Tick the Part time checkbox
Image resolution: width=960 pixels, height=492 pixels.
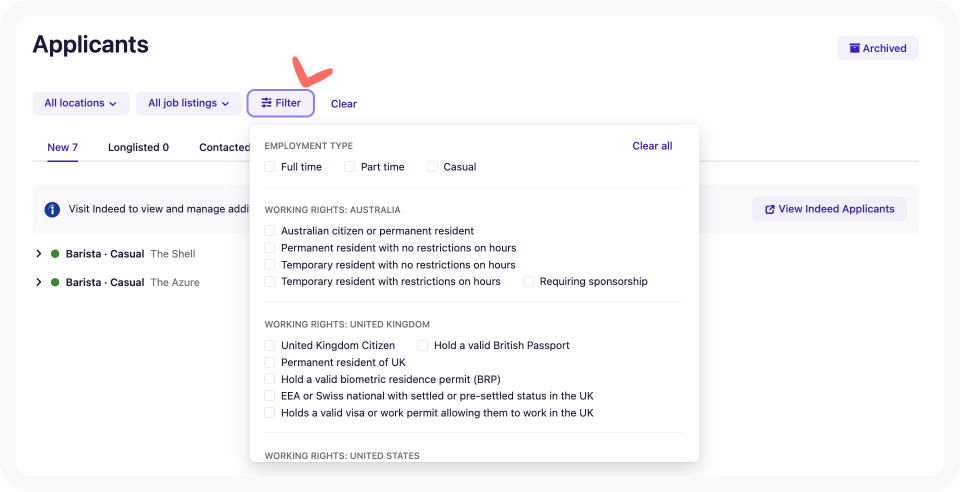pyautogui.click(x=349, y=166)
